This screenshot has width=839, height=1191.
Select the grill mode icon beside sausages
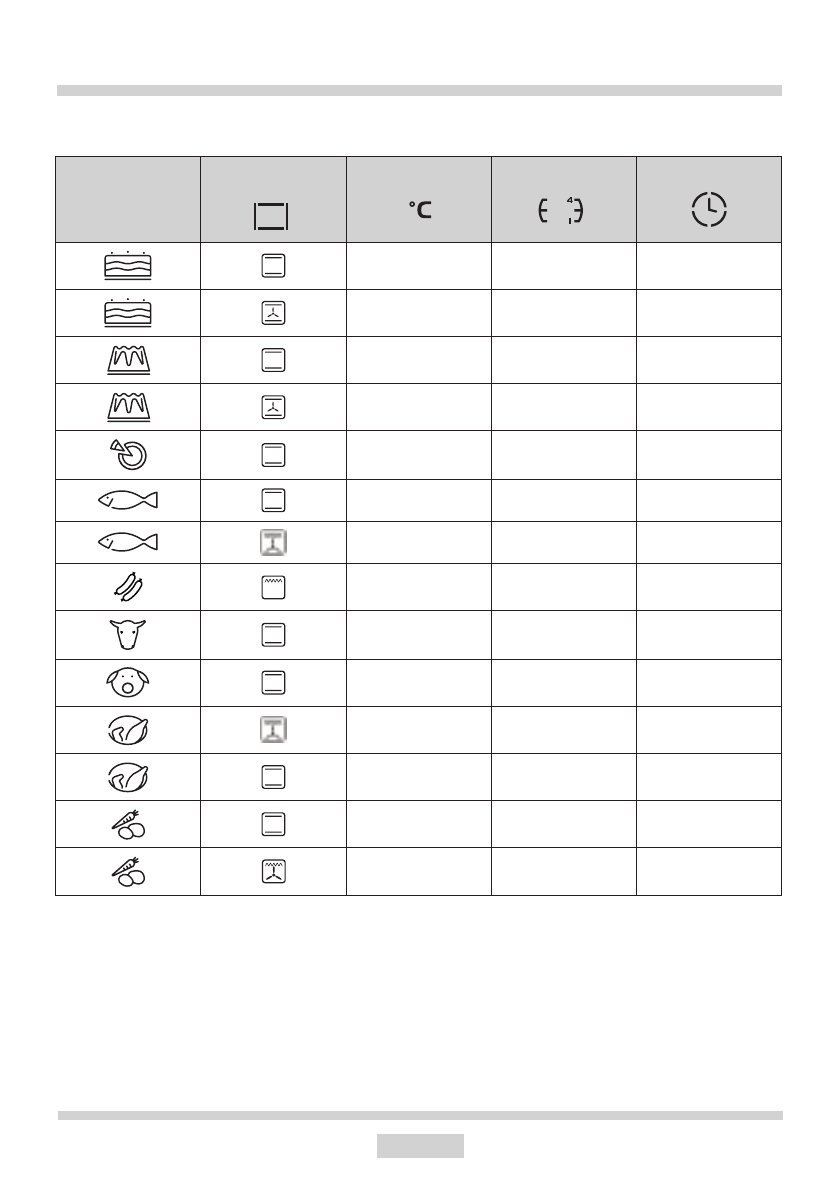(x=273, y=588)
